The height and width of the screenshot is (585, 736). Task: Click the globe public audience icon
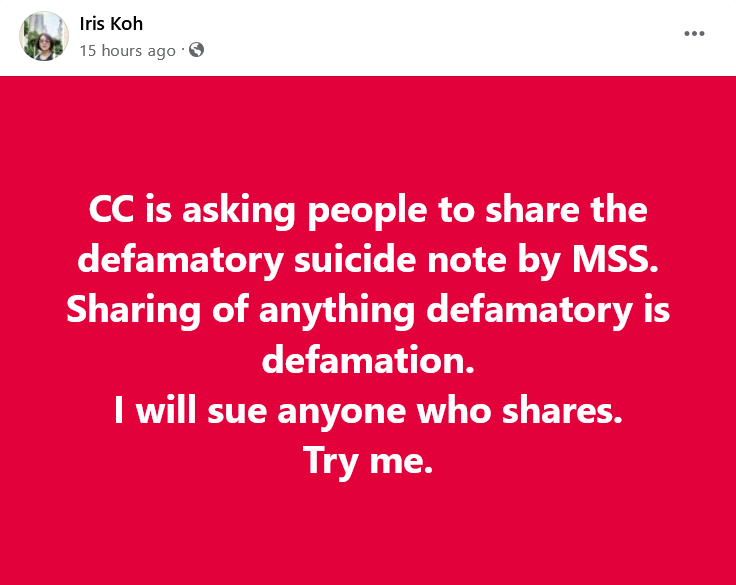pyautogui.click(x=197, y=49)
